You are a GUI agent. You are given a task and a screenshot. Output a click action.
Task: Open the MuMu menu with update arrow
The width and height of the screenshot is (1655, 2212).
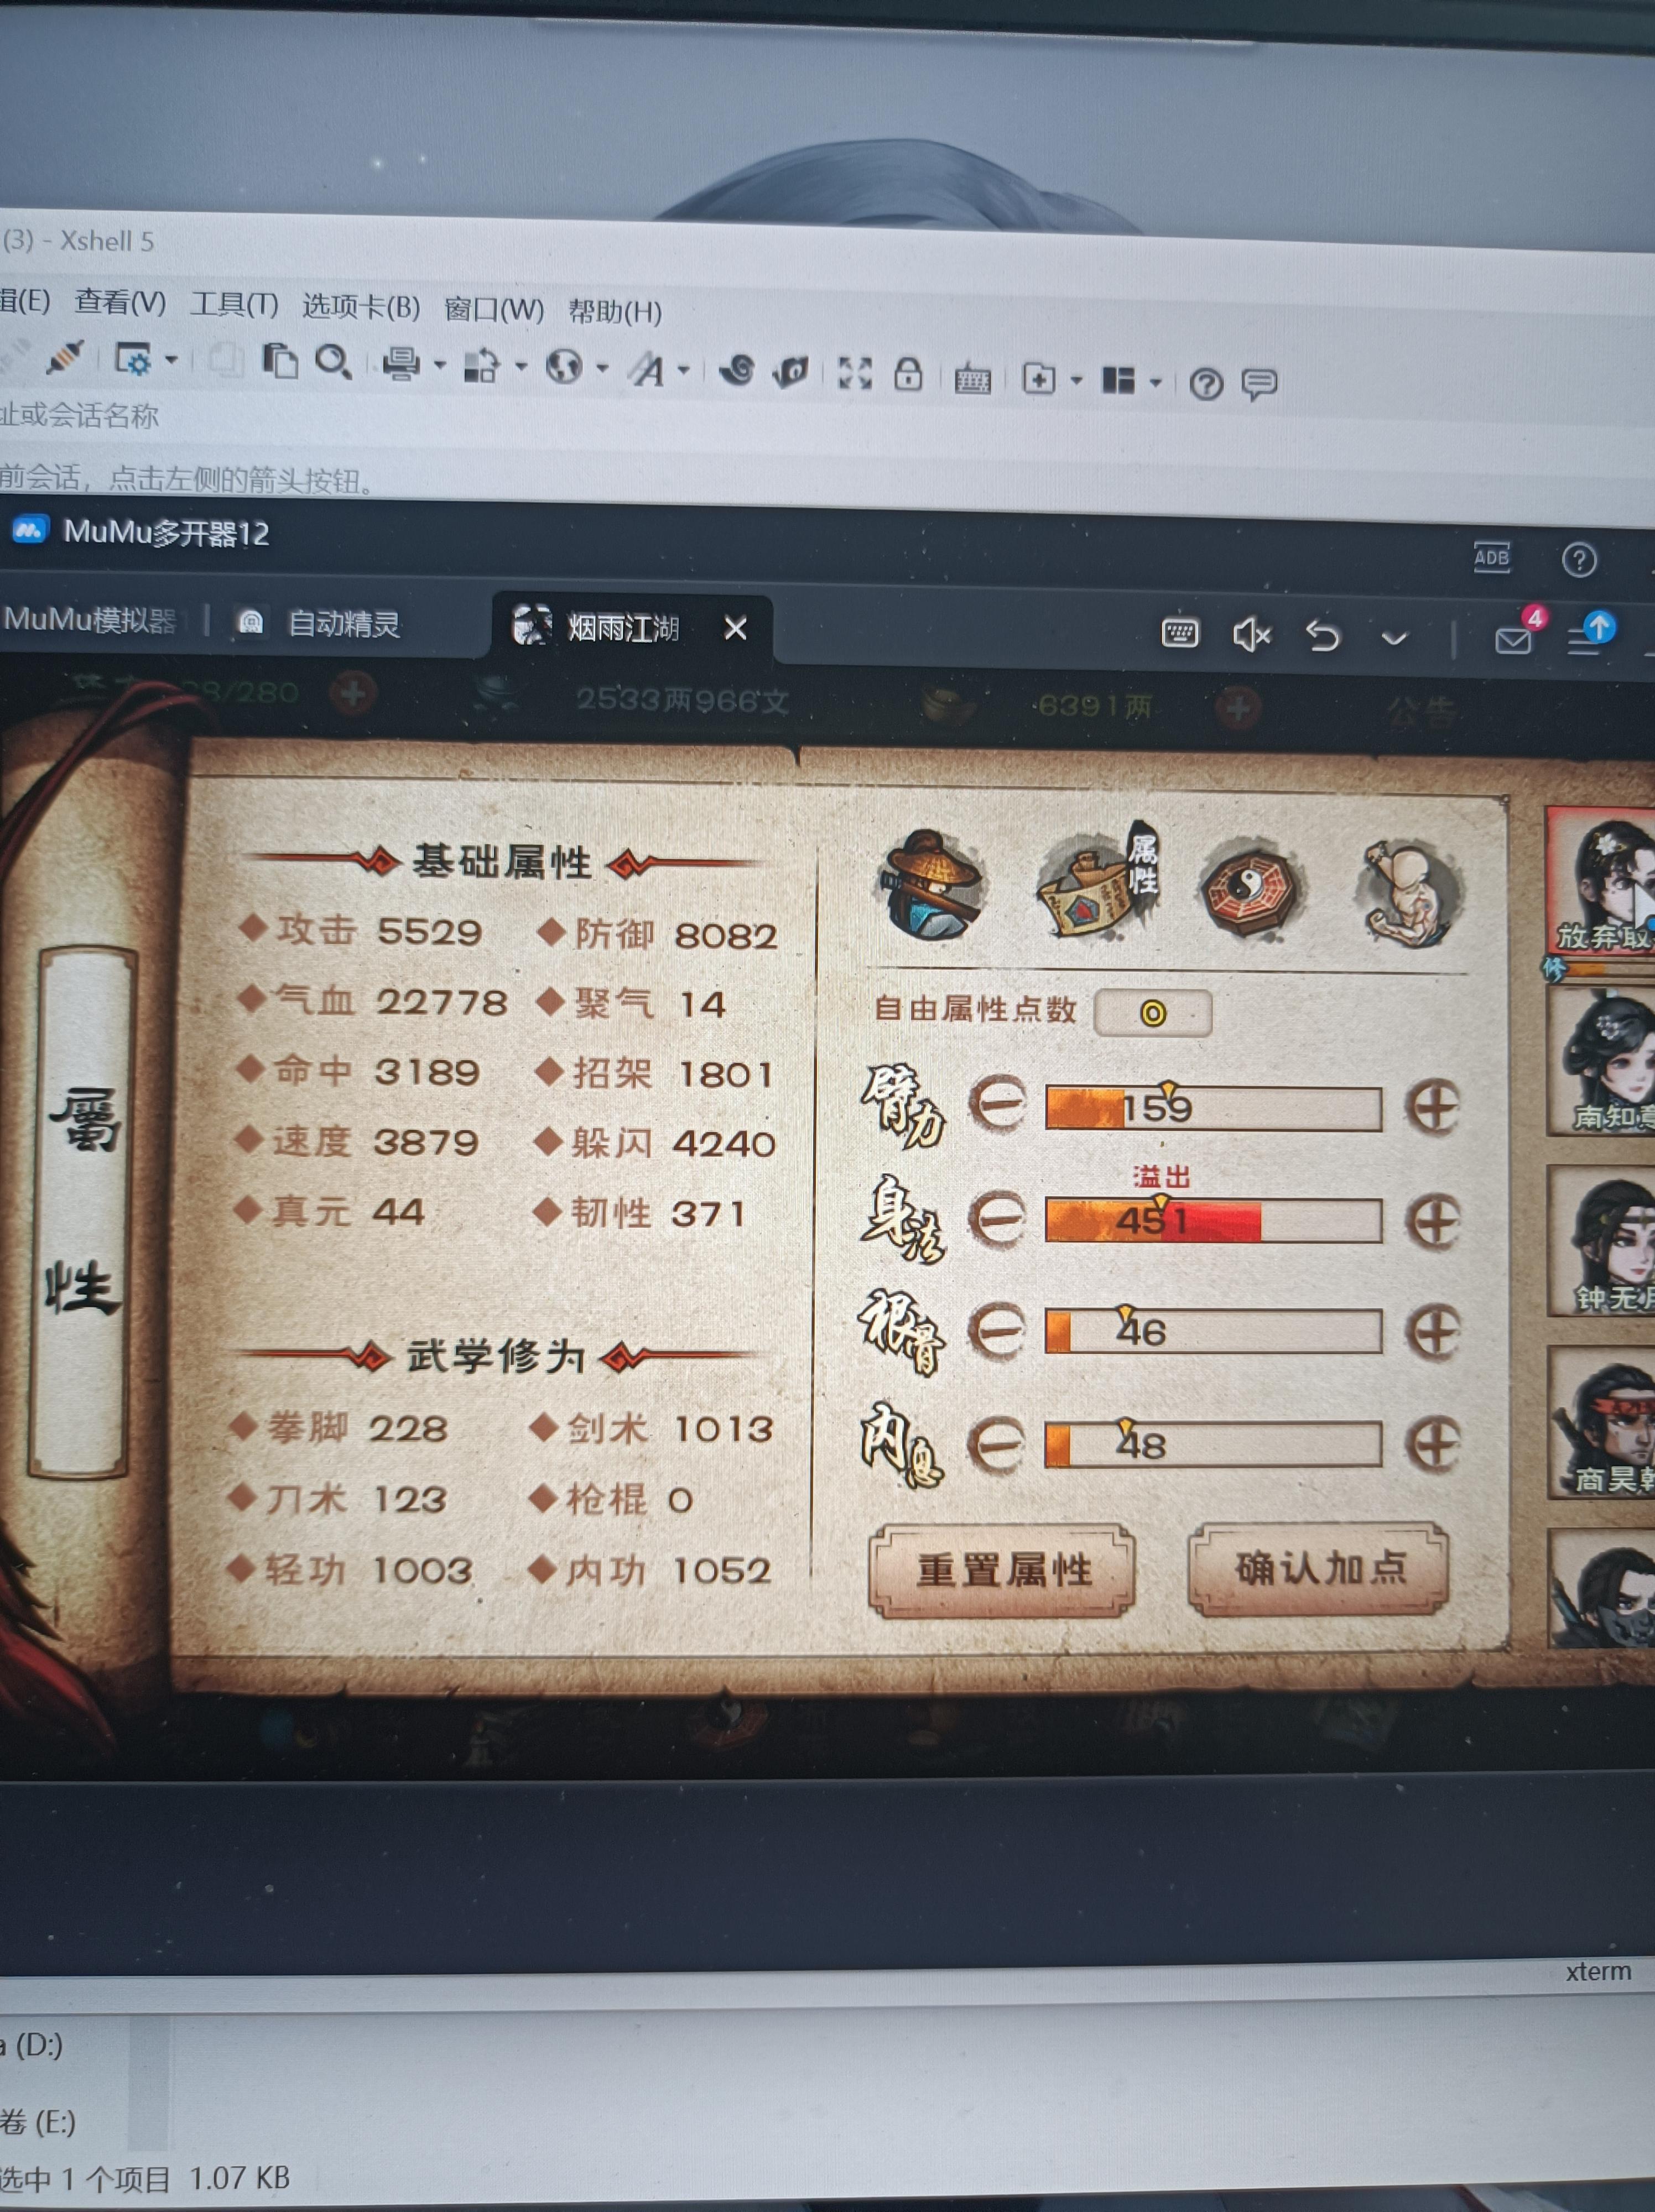tap(1590, 634)
